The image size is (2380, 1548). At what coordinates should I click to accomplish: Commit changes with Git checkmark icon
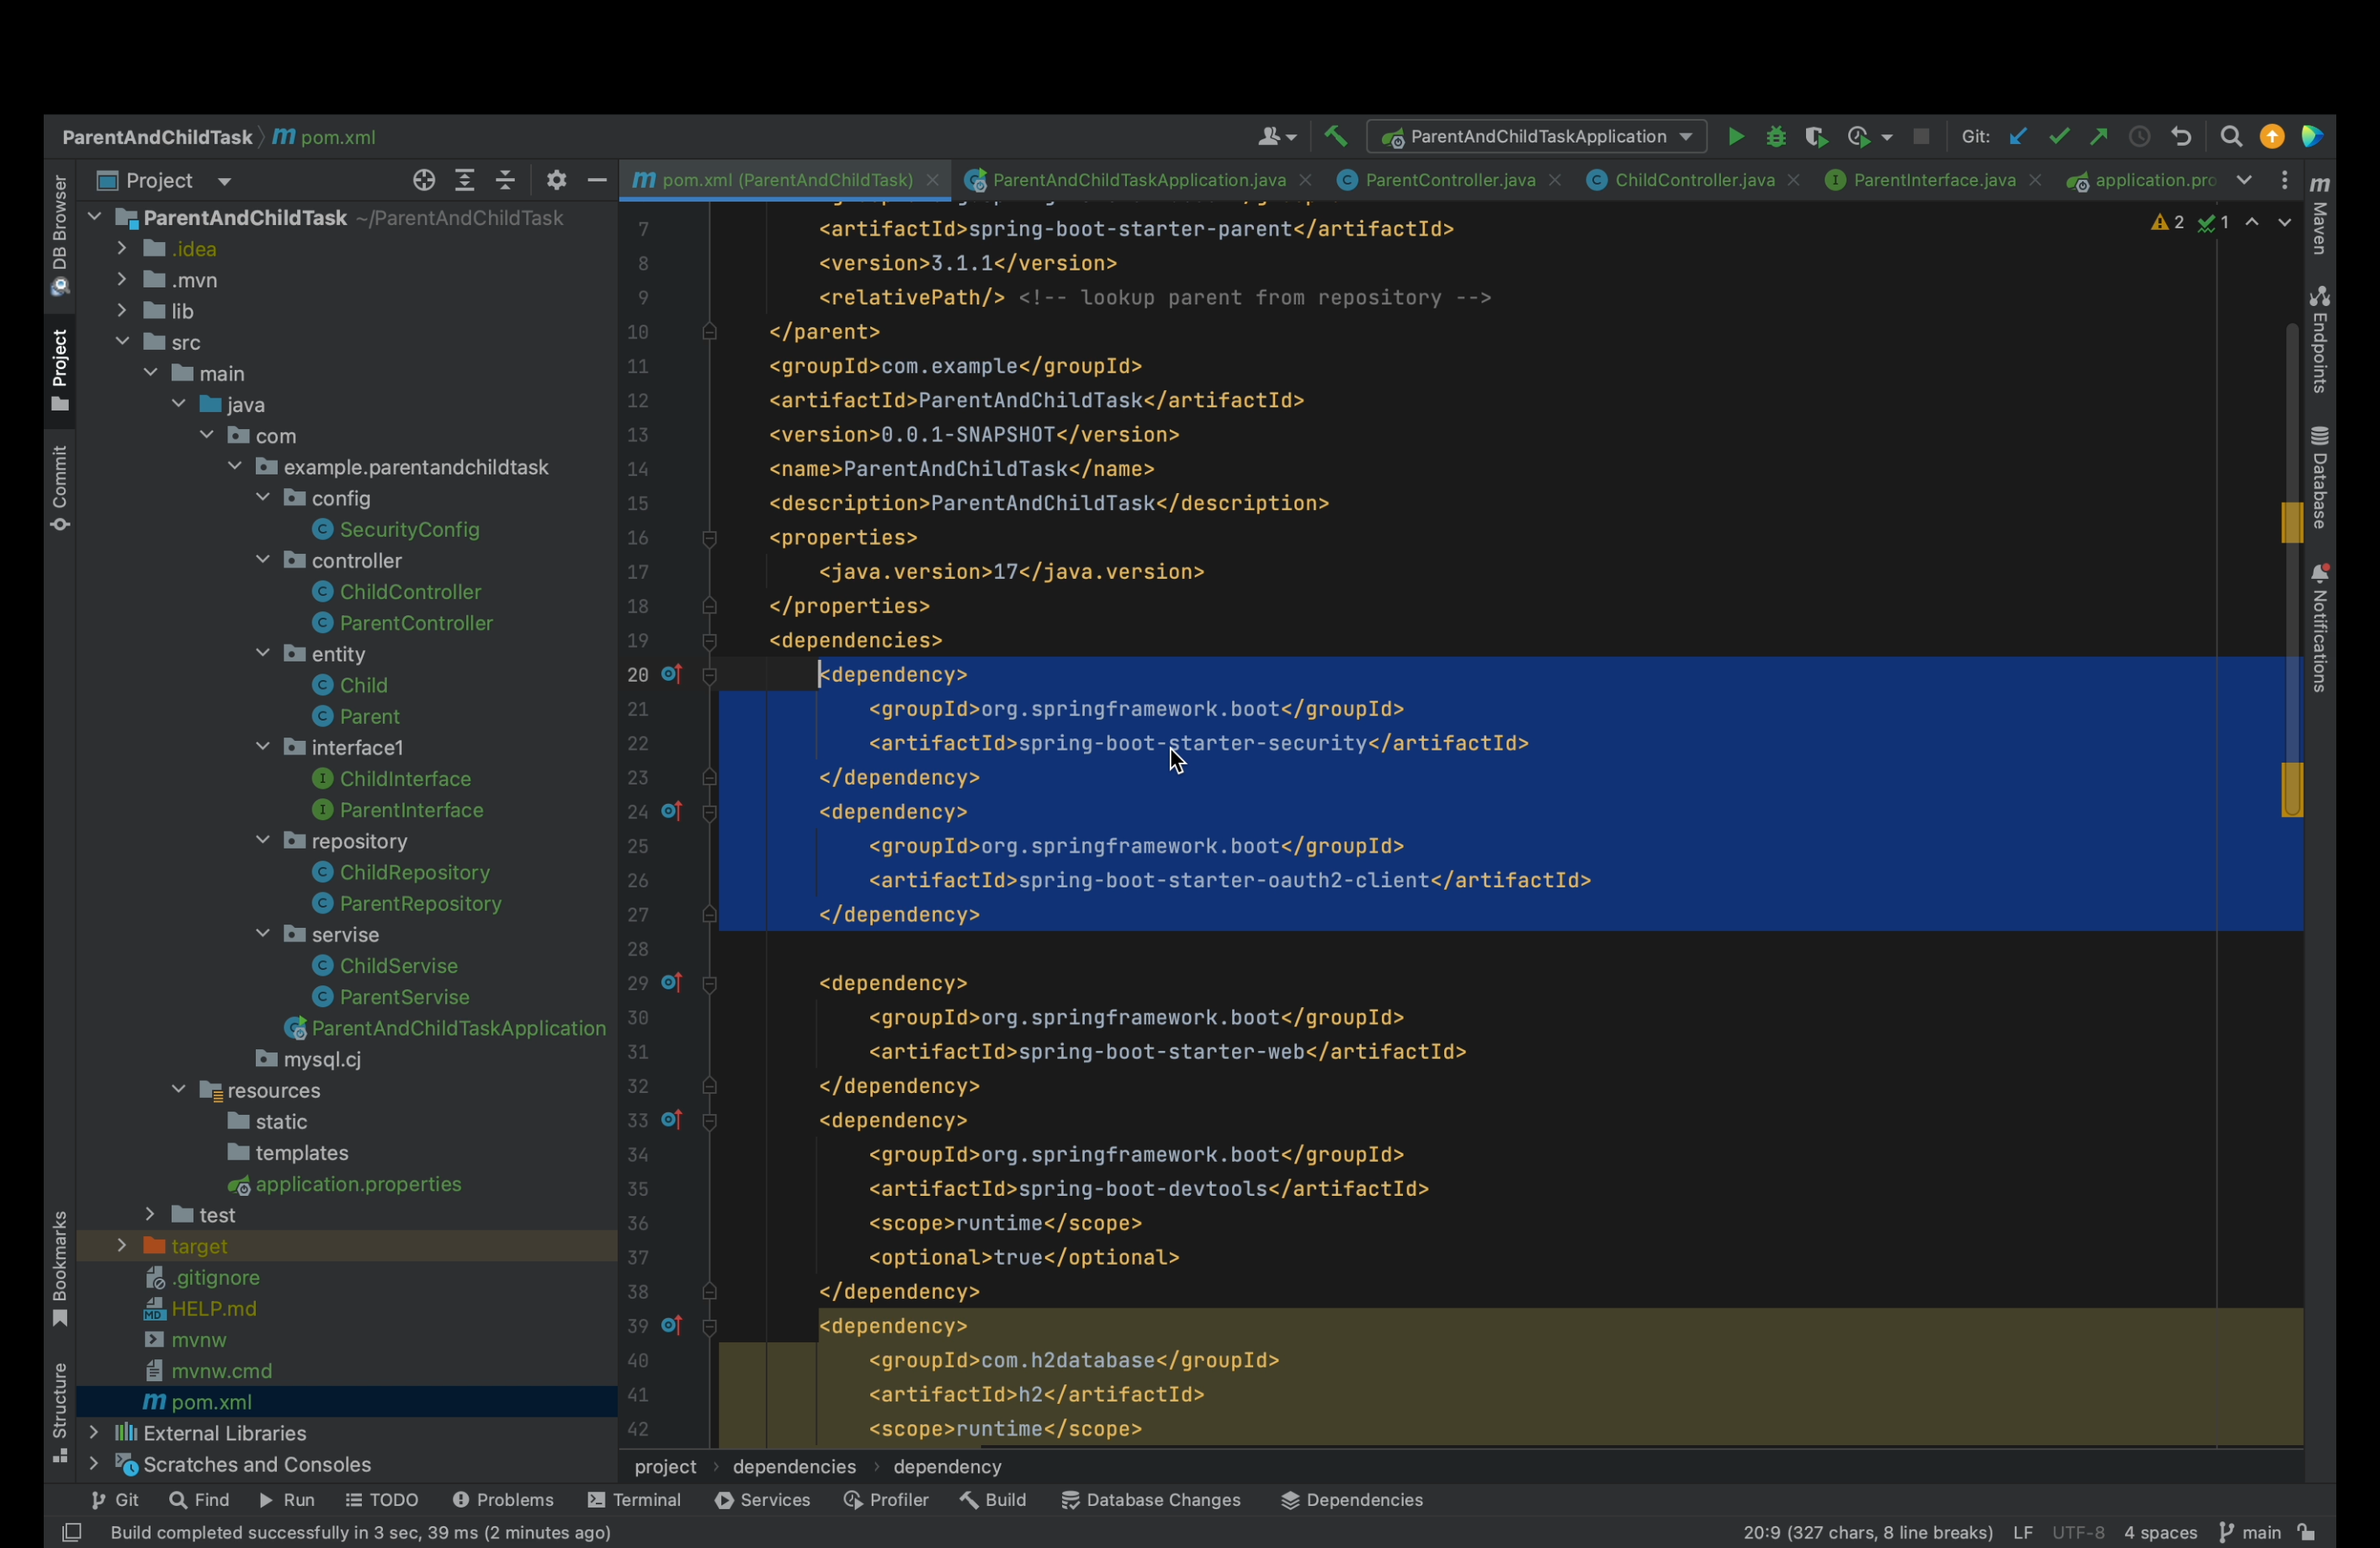(x=2058, y=137)
